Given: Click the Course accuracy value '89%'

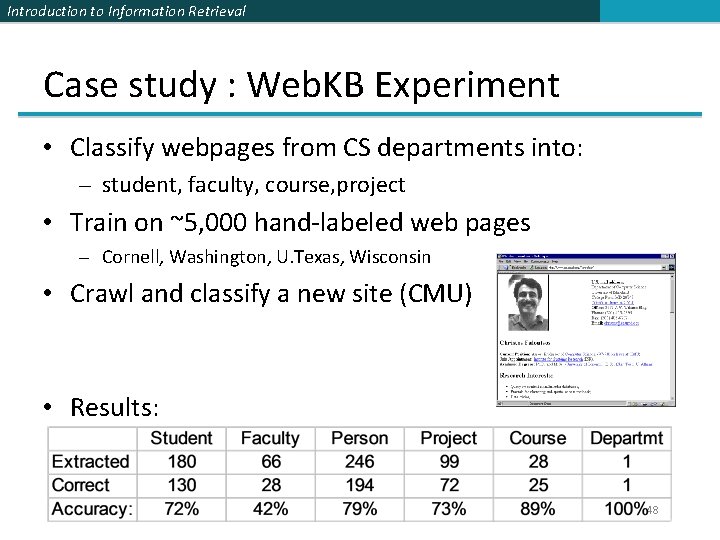Looking at the screenshot, I should 538,509.
